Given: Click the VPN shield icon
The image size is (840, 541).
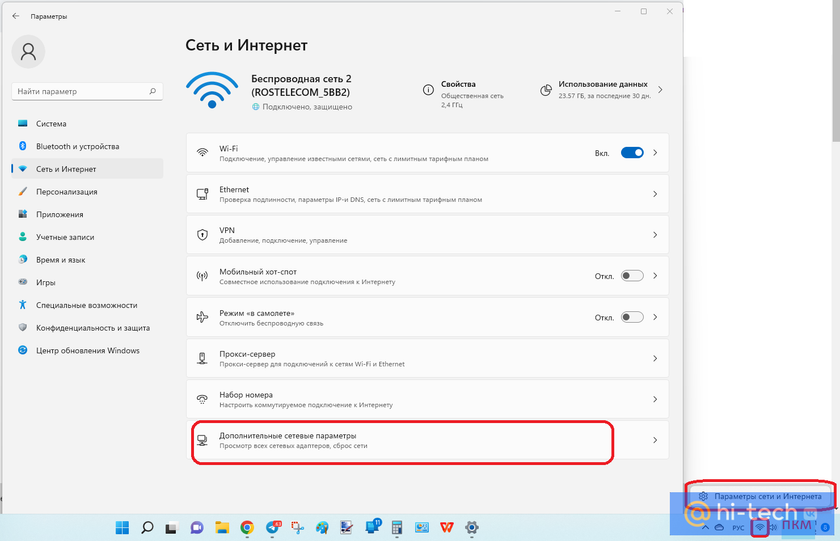Looking at the screenshot, I should coord(202,235).
